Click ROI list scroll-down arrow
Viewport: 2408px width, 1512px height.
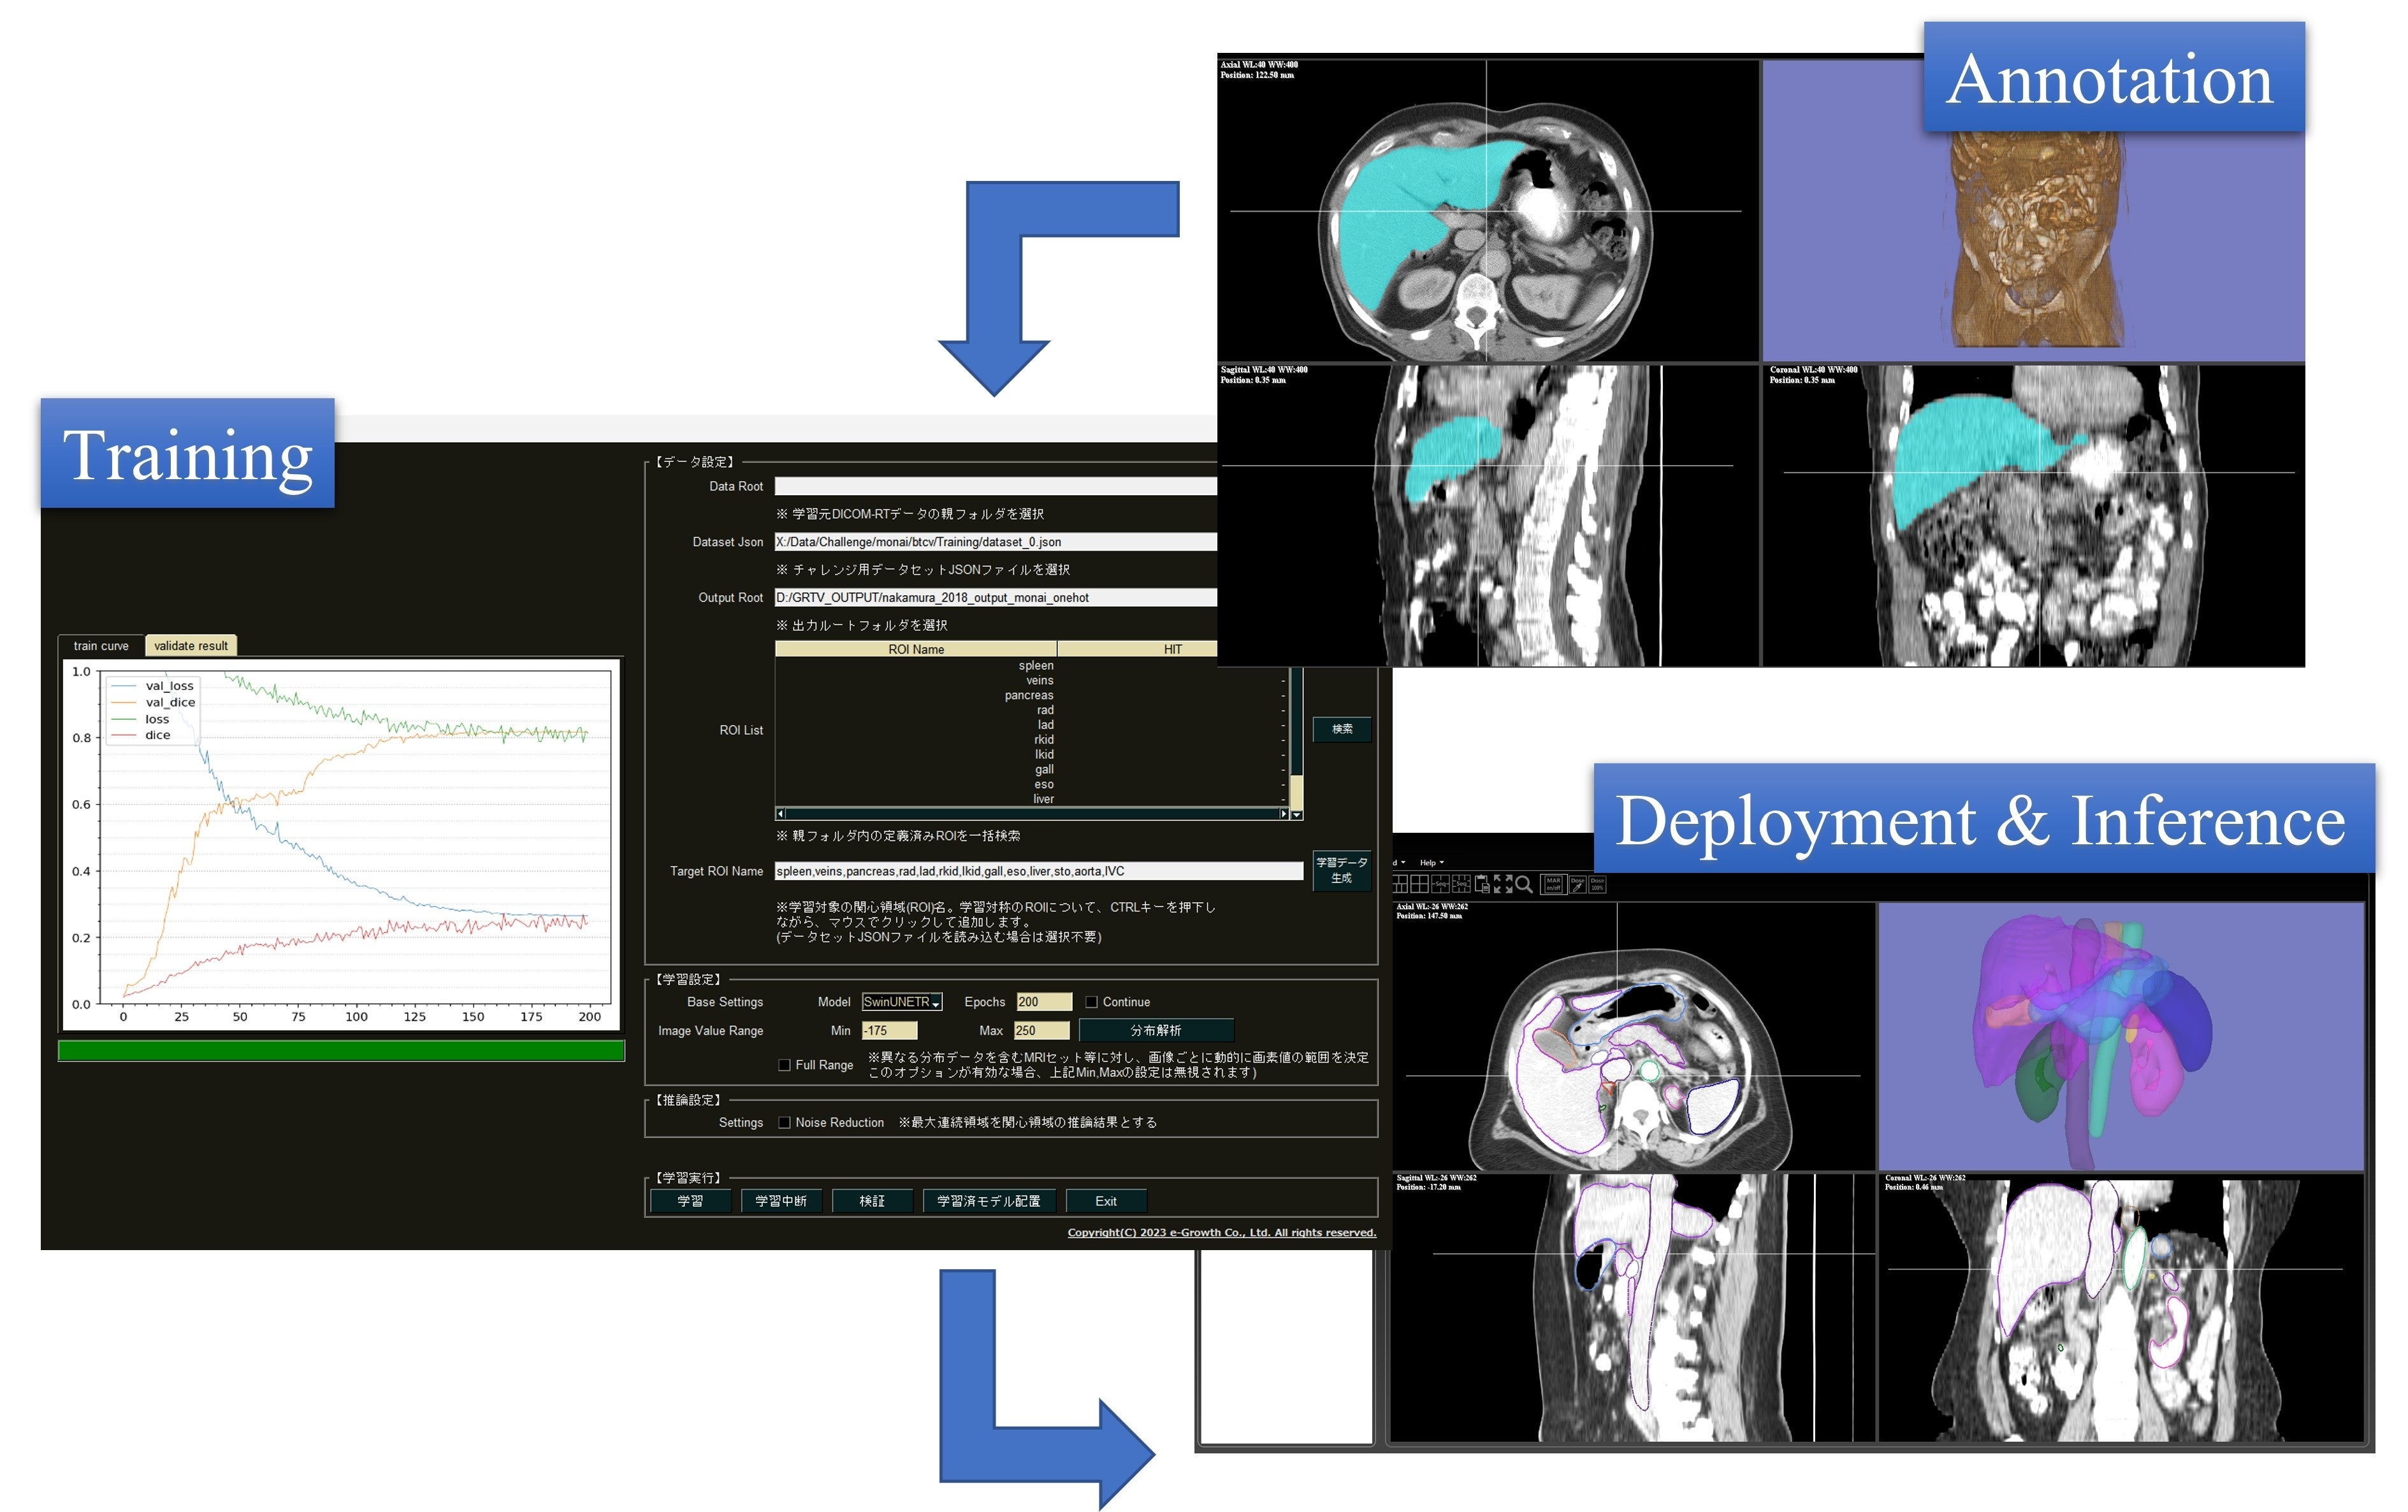1297,815
